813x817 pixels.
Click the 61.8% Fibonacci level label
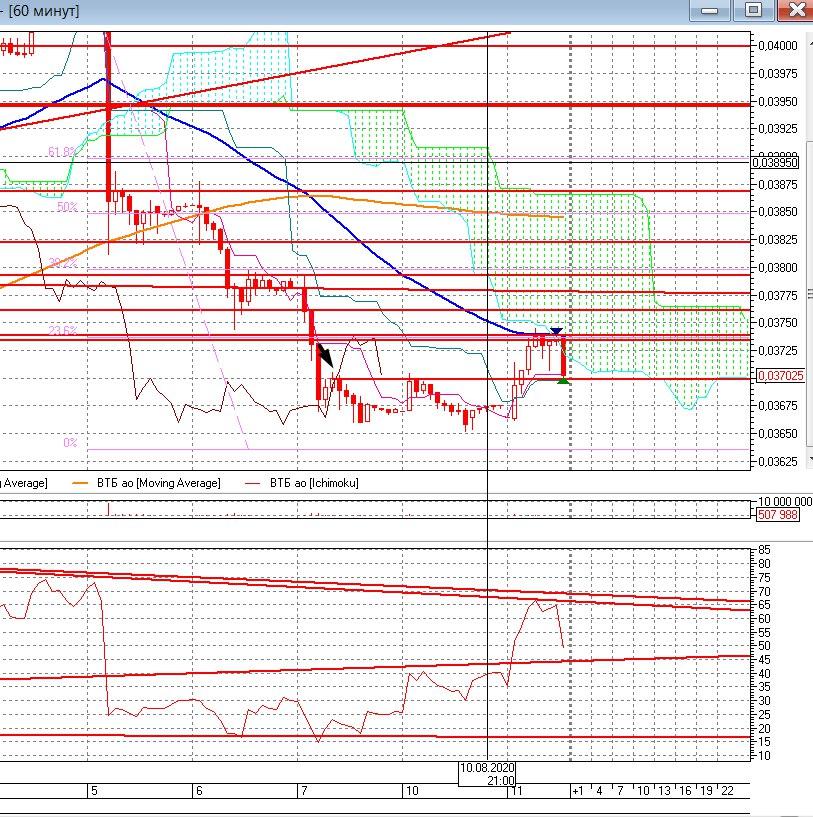coord(61,152)
